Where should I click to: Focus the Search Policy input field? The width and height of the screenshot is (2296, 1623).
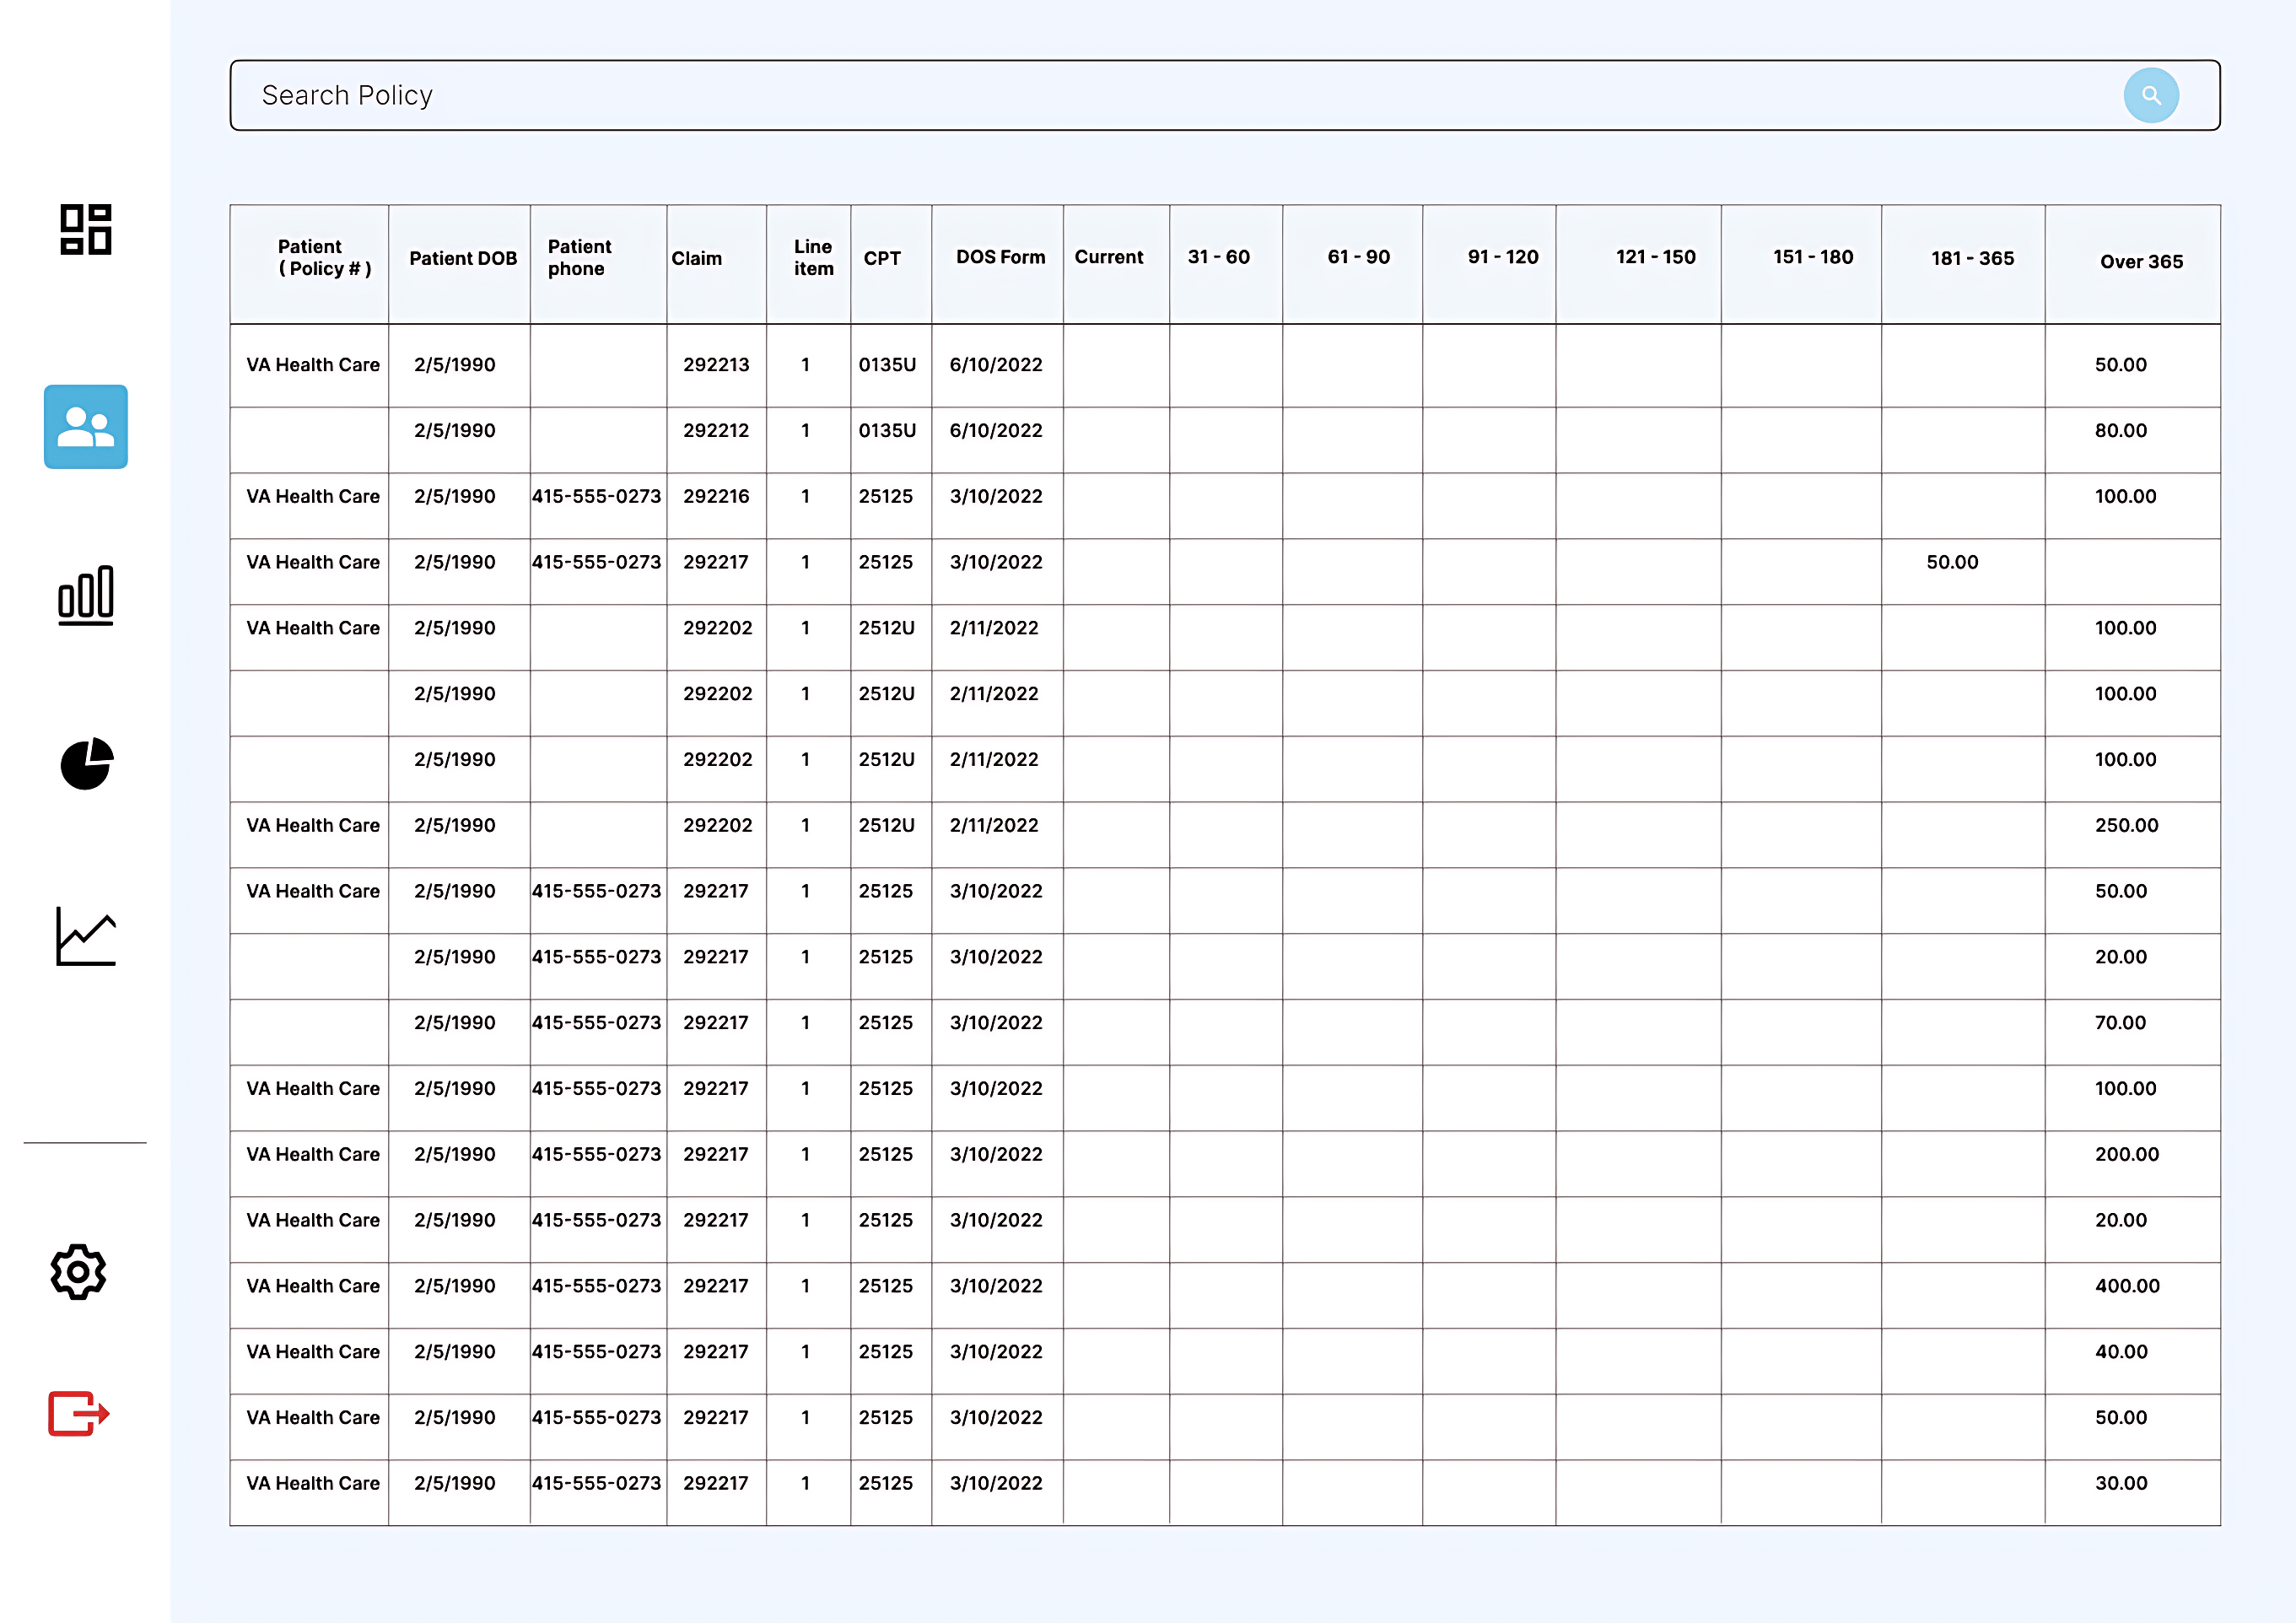click(x=1225, y=95)
